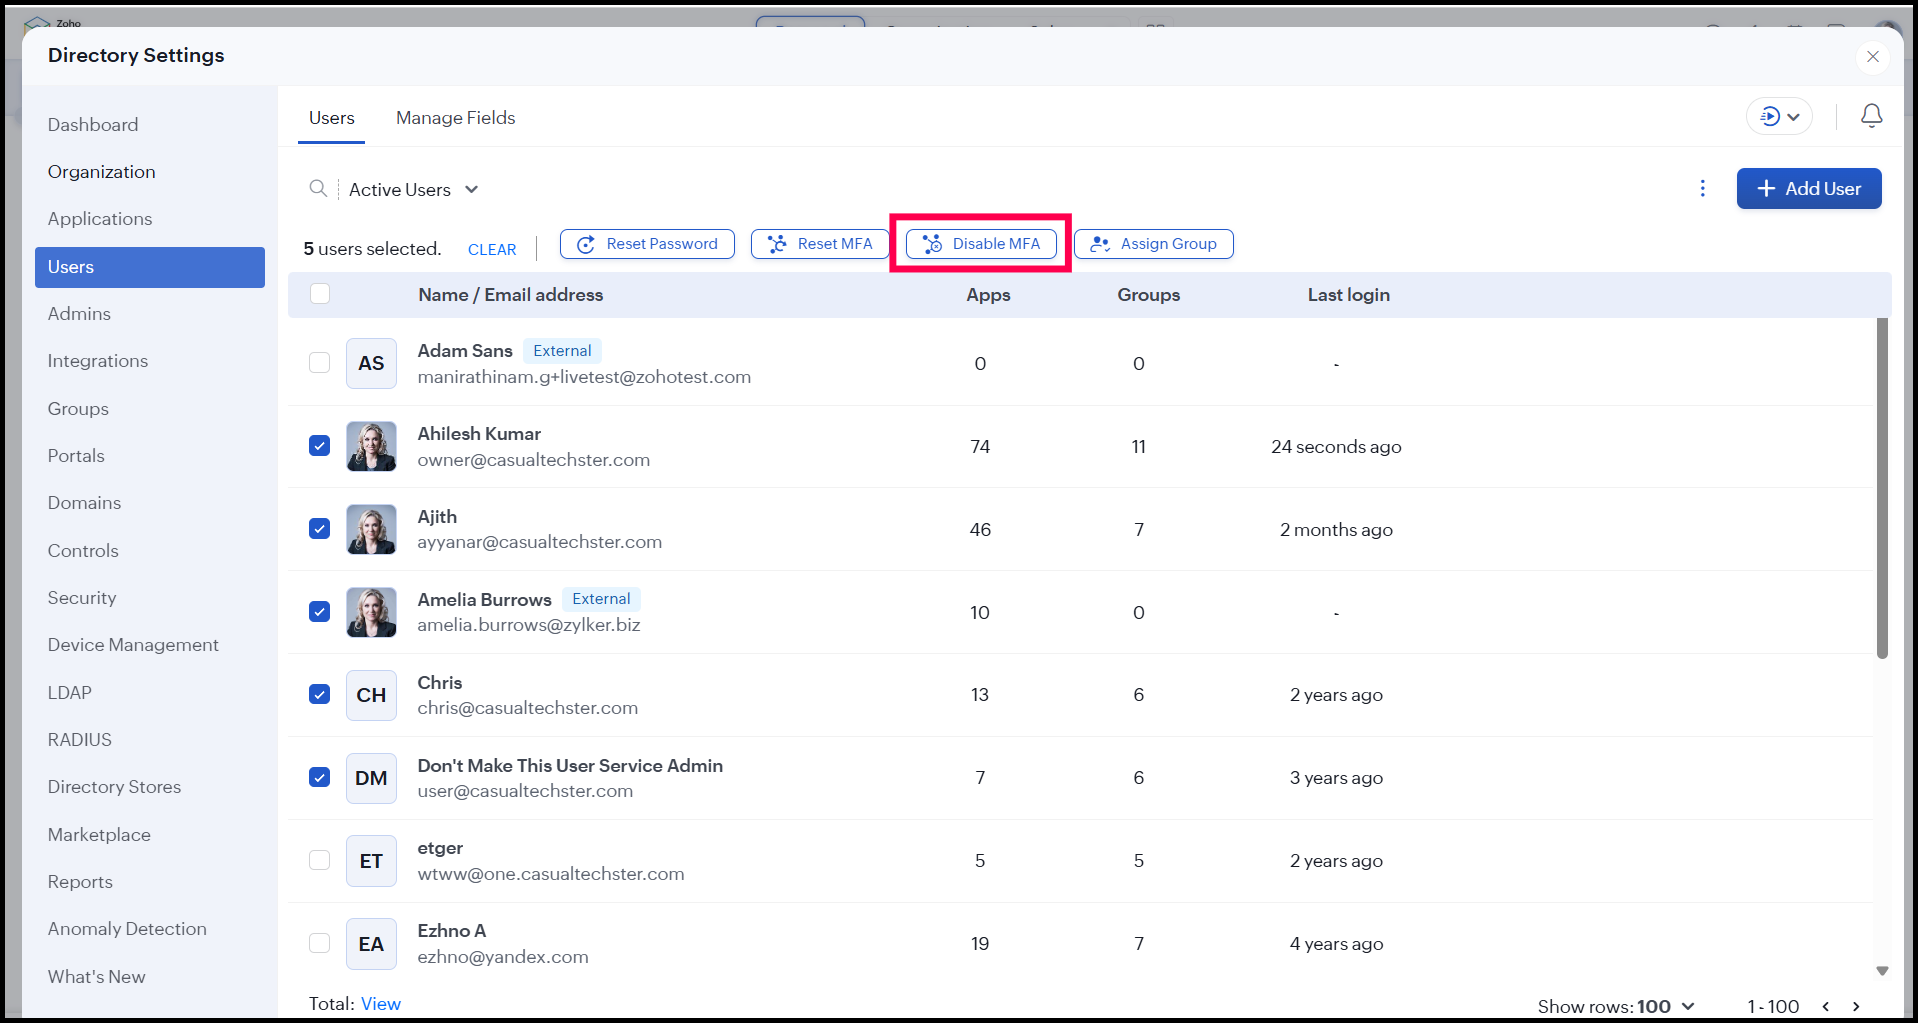Click Ahilesh Kumar profile photo
This screenshot has height=1023, width=1918.
(371, 446)
